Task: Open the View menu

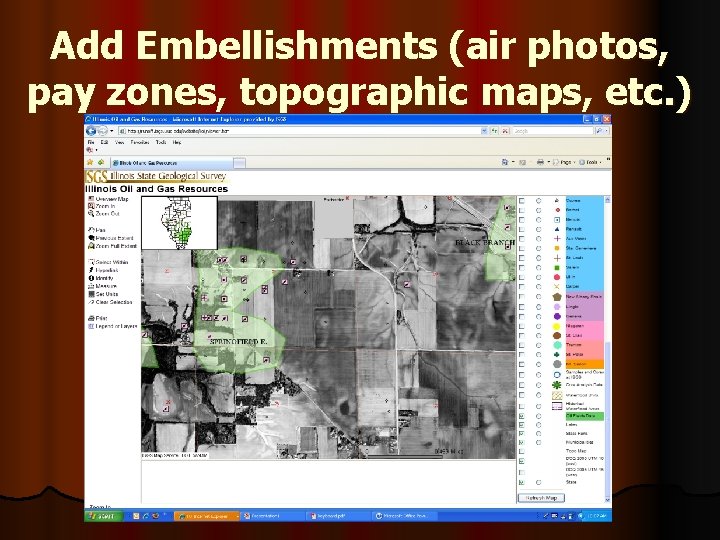Action: pyautogui.click(x=119, y=142)
